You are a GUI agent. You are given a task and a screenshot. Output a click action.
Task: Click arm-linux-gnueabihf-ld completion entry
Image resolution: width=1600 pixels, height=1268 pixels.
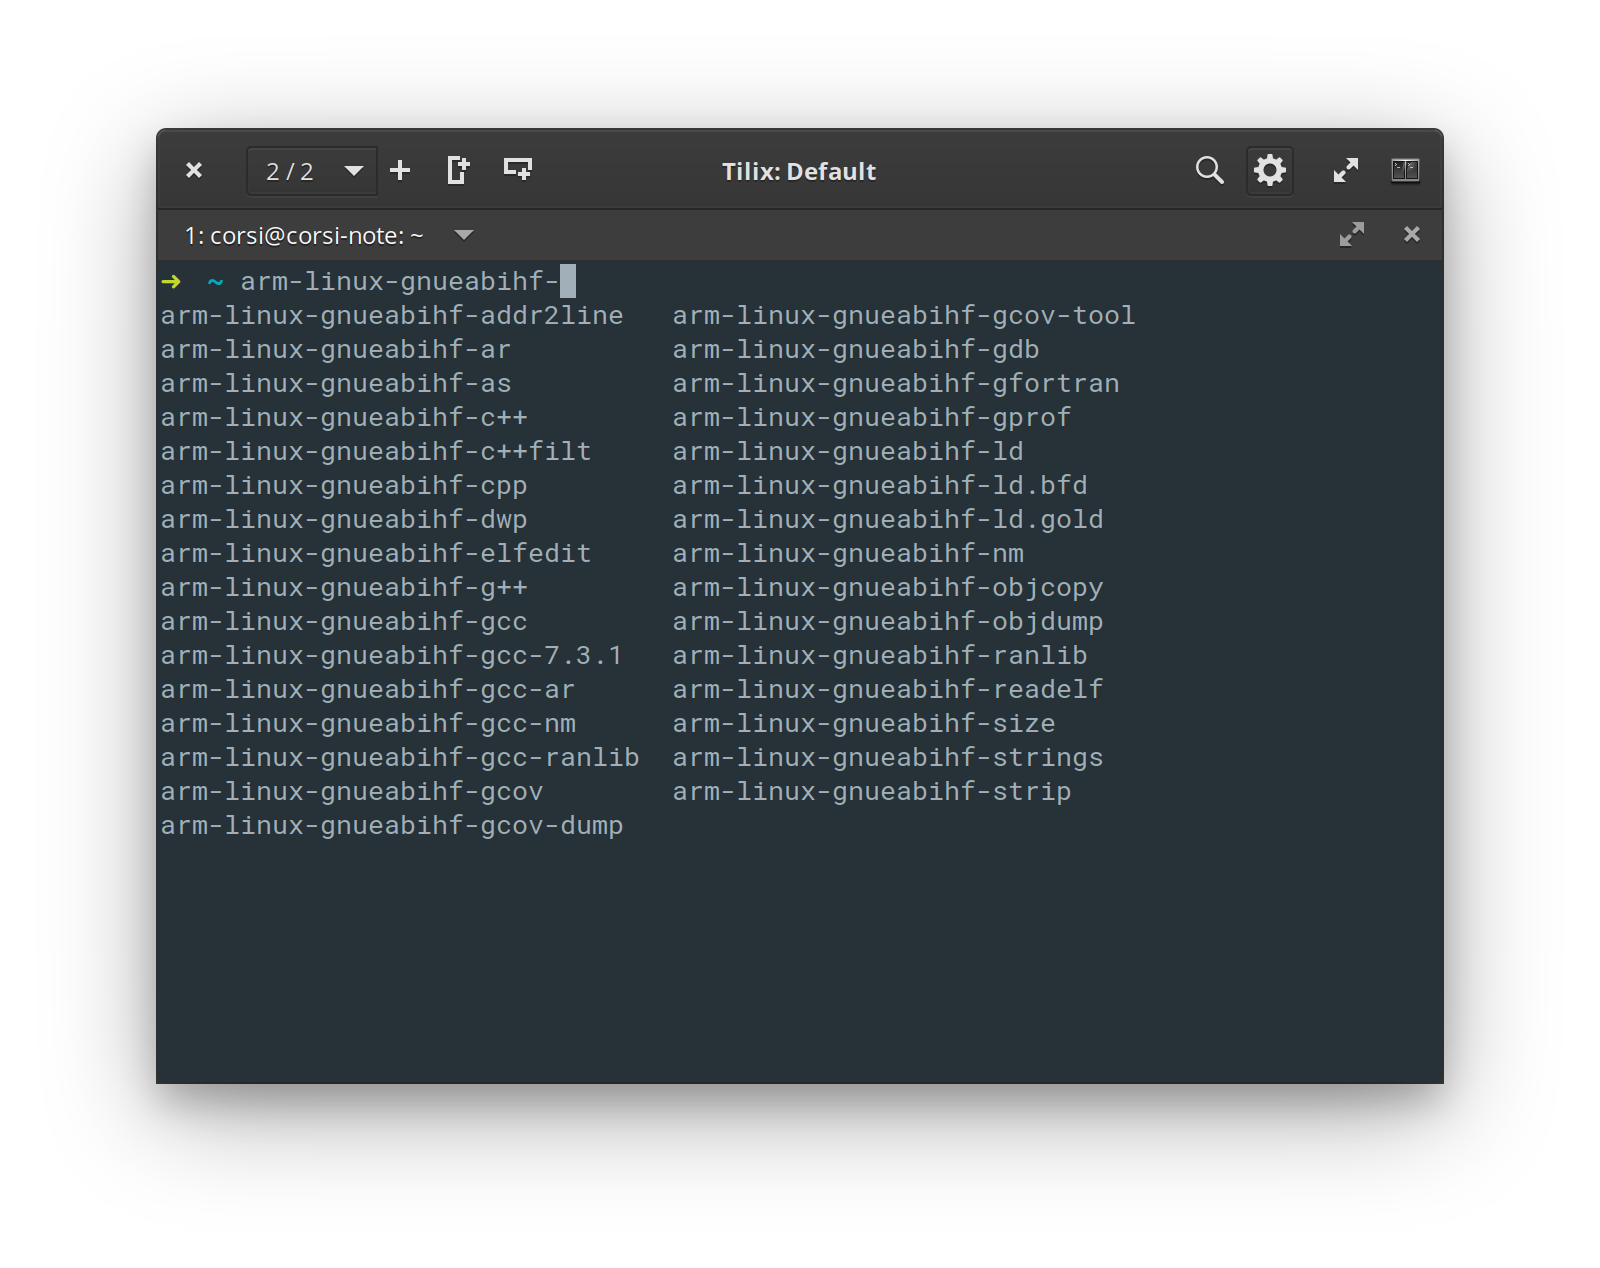848,452
